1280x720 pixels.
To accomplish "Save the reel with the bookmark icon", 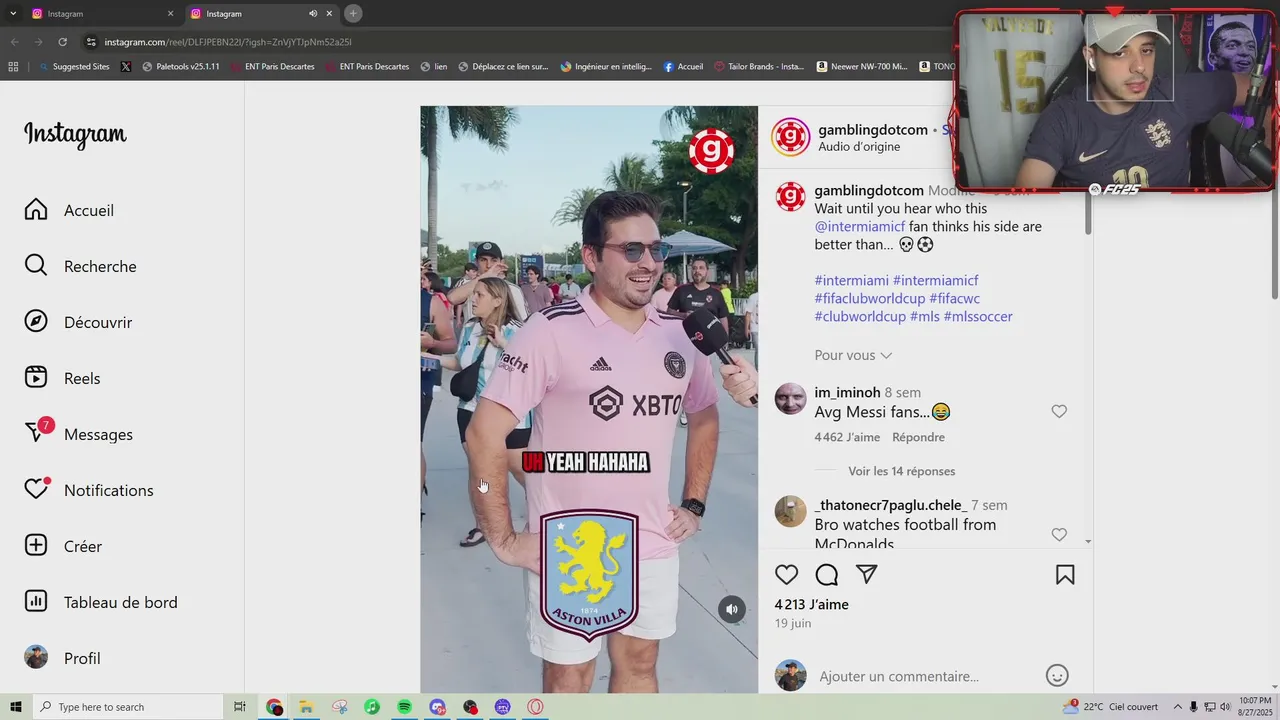I will coord(1065,575).
